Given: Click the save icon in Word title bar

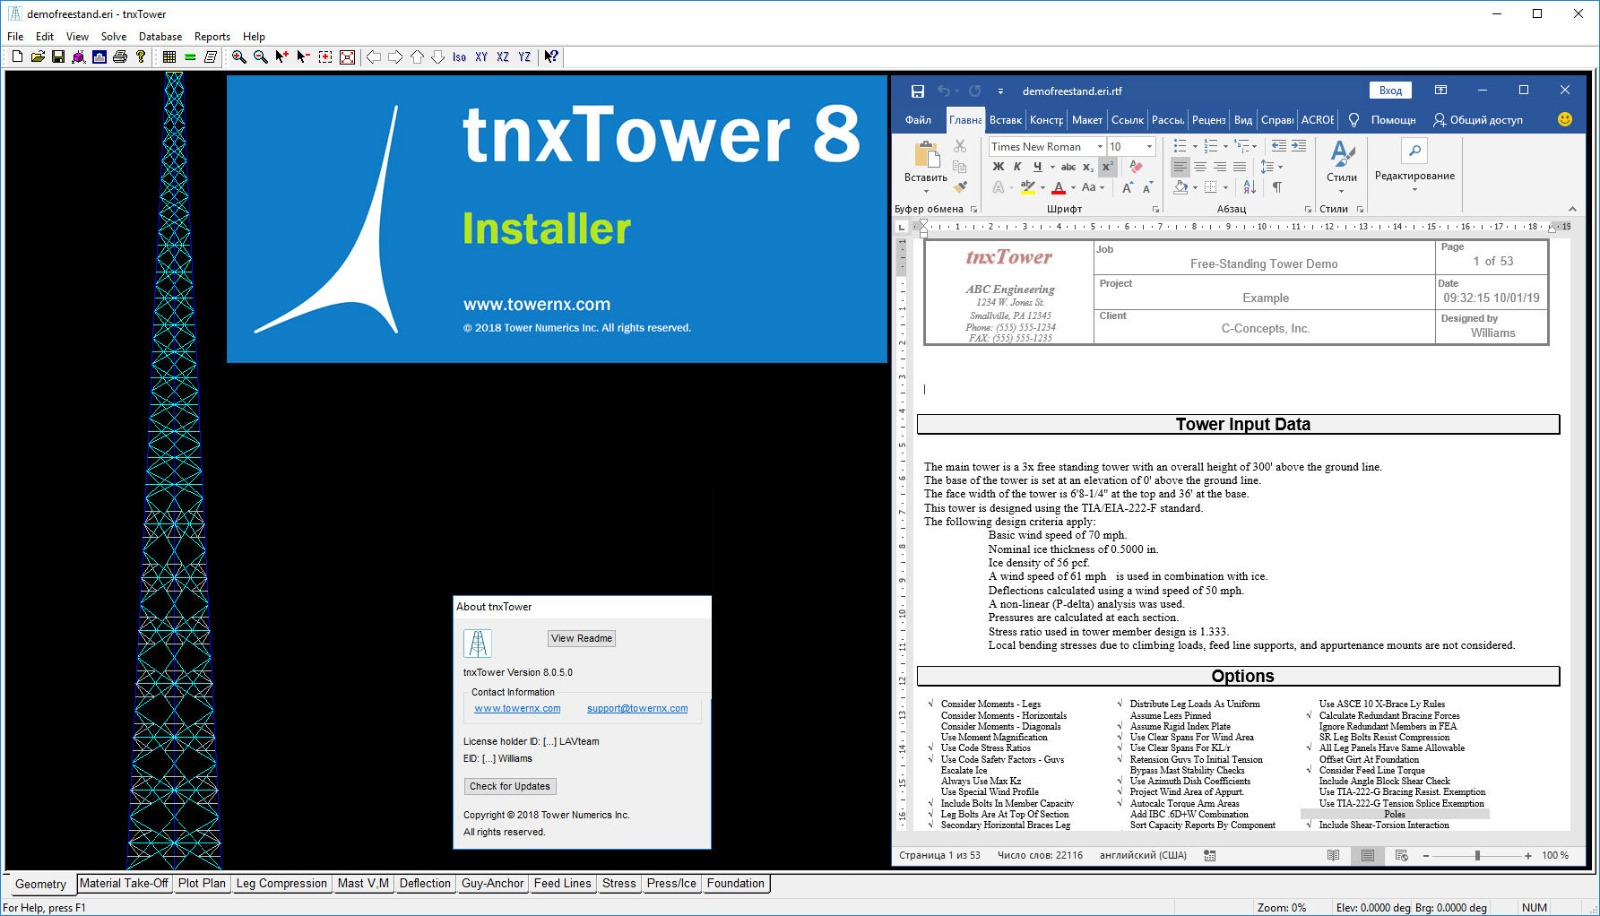Looking at the screenshot, I should [x=917, y=91].
